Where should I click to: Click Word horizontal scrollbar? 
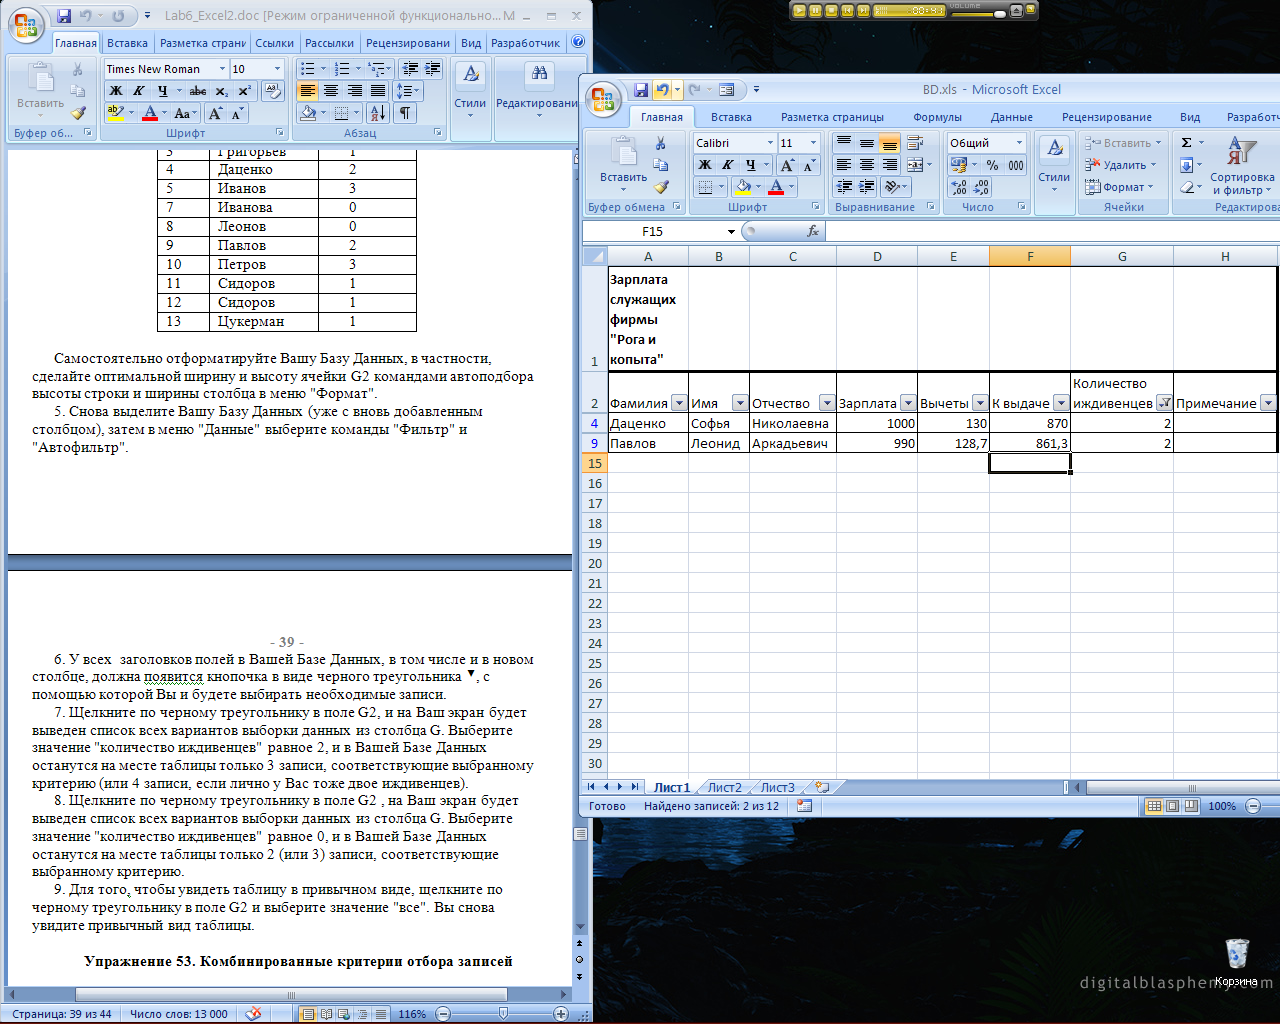click(290, 995)
